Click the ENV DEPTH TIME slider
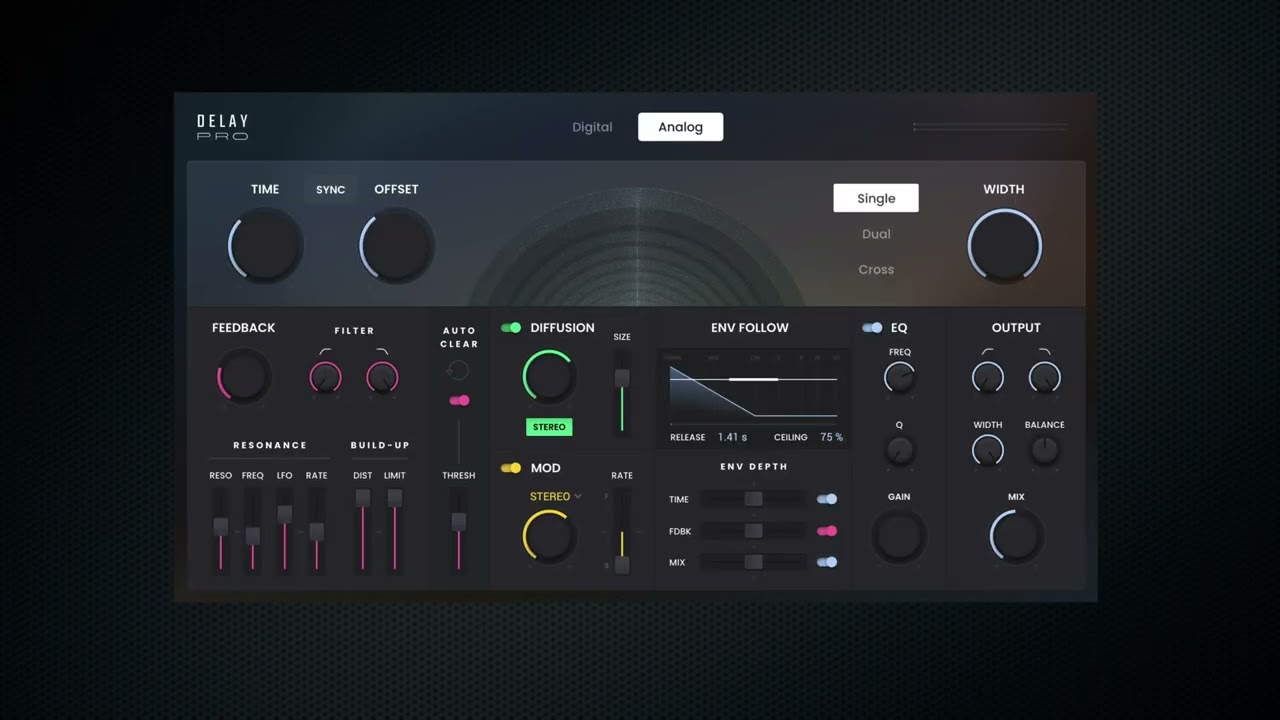 (753, 499)
